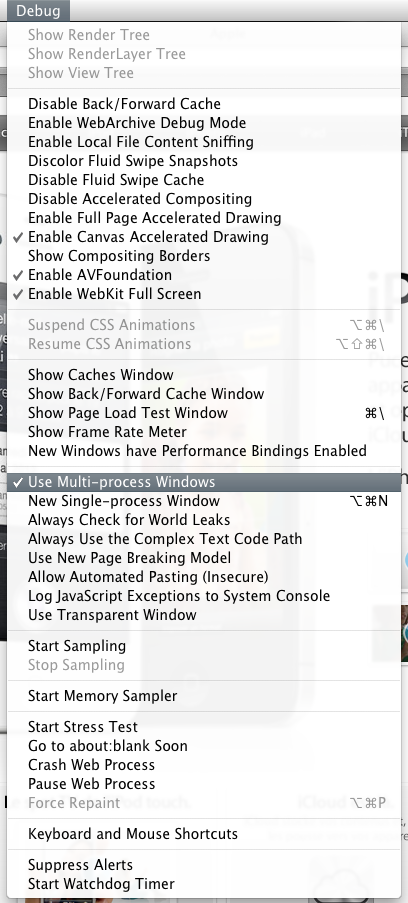This screenshot has width=408, height=903.
Task: Select Disable Back/Forward Cache
Action: (204, 104)
